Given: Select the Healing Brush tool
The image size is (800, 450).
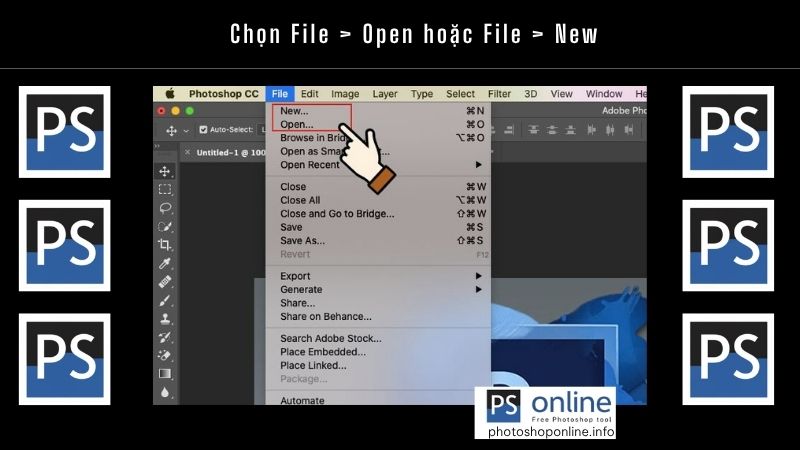Looking at the screenshot, I should coord(165,282).
